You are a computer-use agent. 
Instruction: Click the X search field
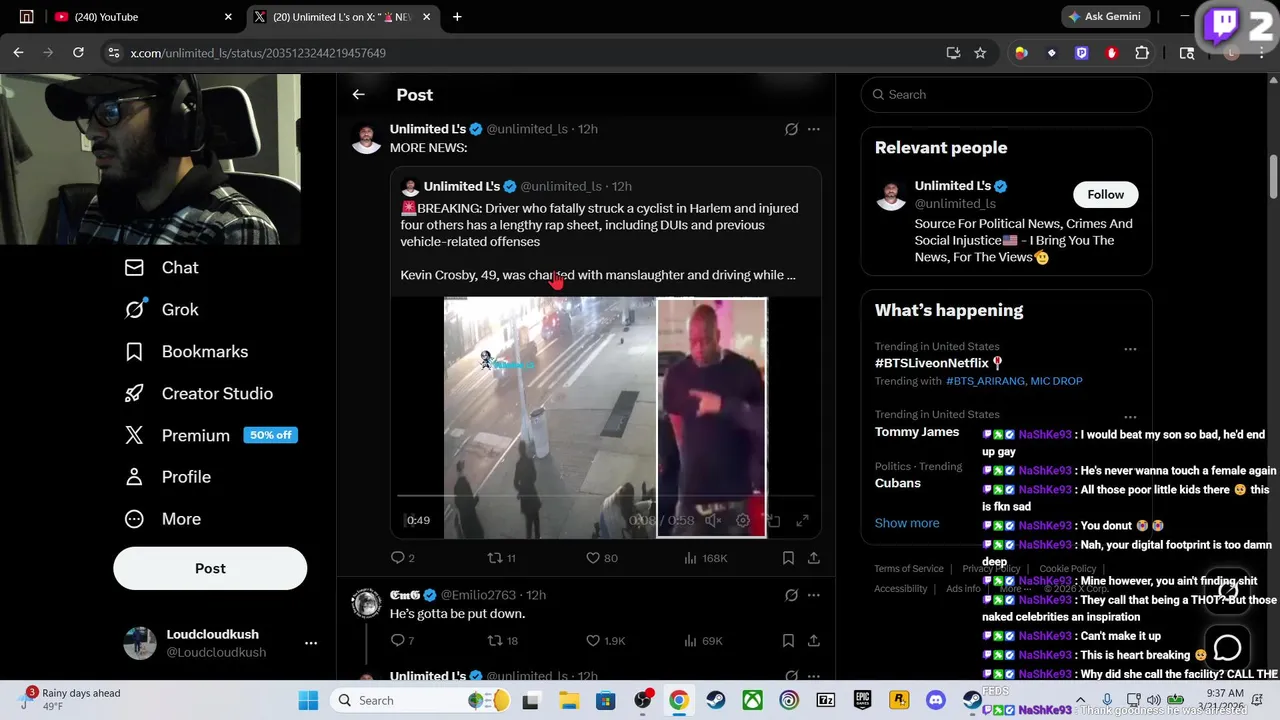coord(1006,94)
